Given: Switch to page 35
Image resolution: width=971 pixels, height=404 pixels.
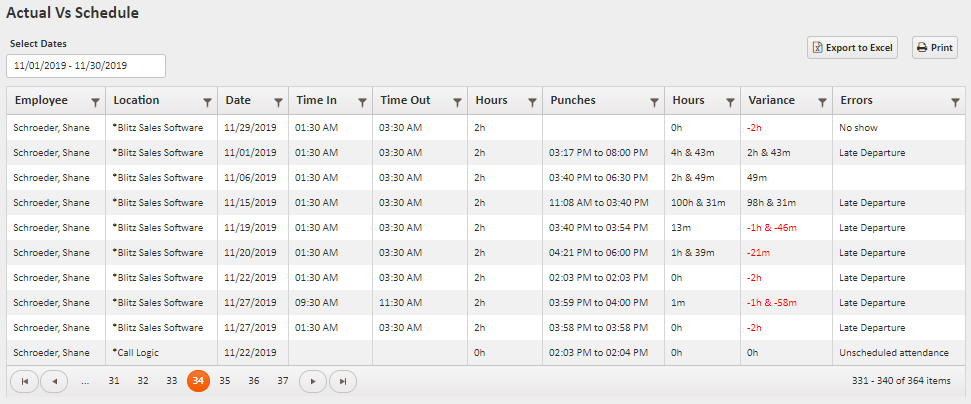Looking at the screenshot, I should 225,381.
